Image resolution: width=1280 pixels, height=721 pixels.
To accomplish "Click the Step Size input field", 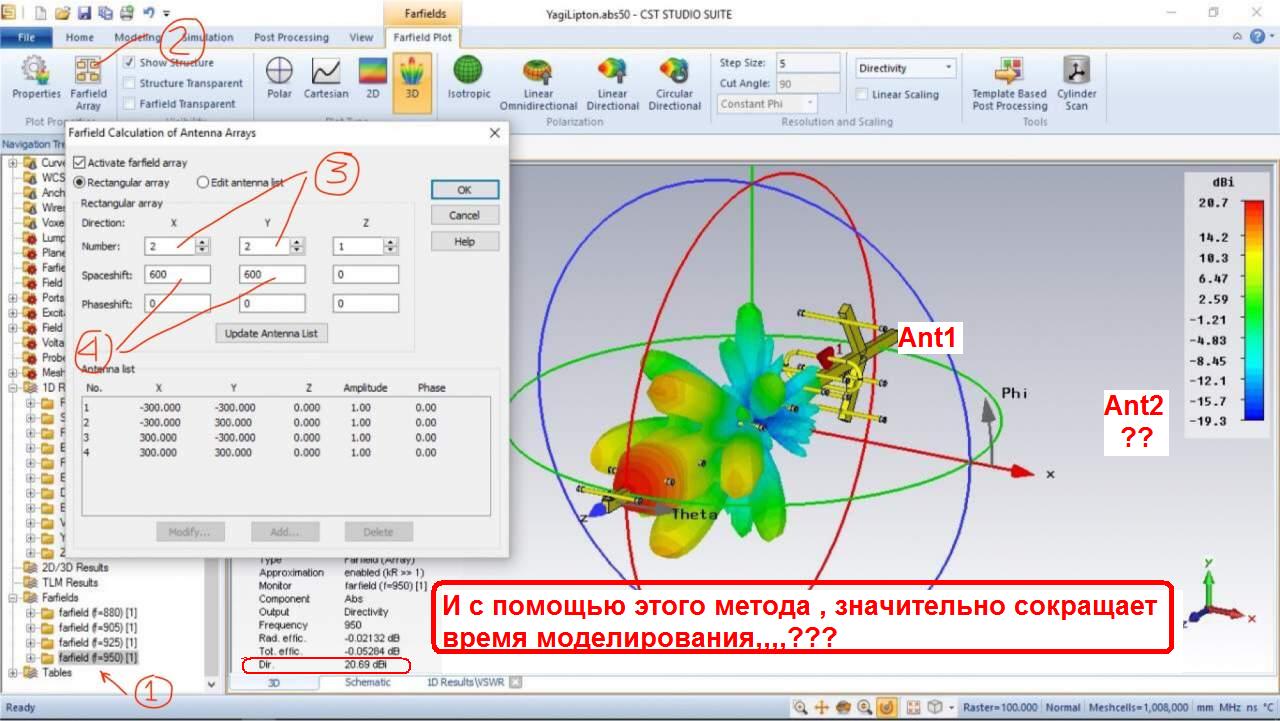I will tap(808, 63).
